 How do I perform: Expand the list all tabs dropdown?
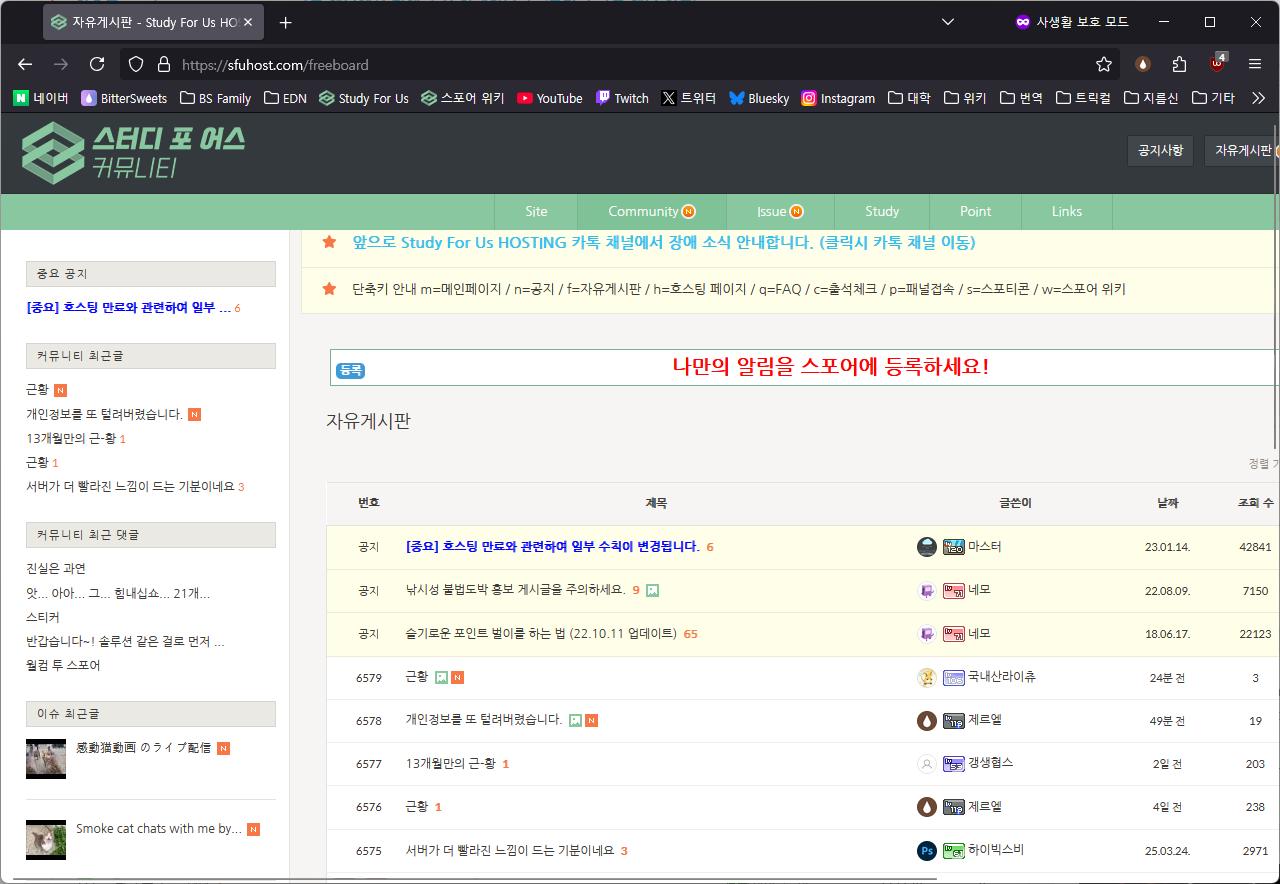click(x=948, y=22)
